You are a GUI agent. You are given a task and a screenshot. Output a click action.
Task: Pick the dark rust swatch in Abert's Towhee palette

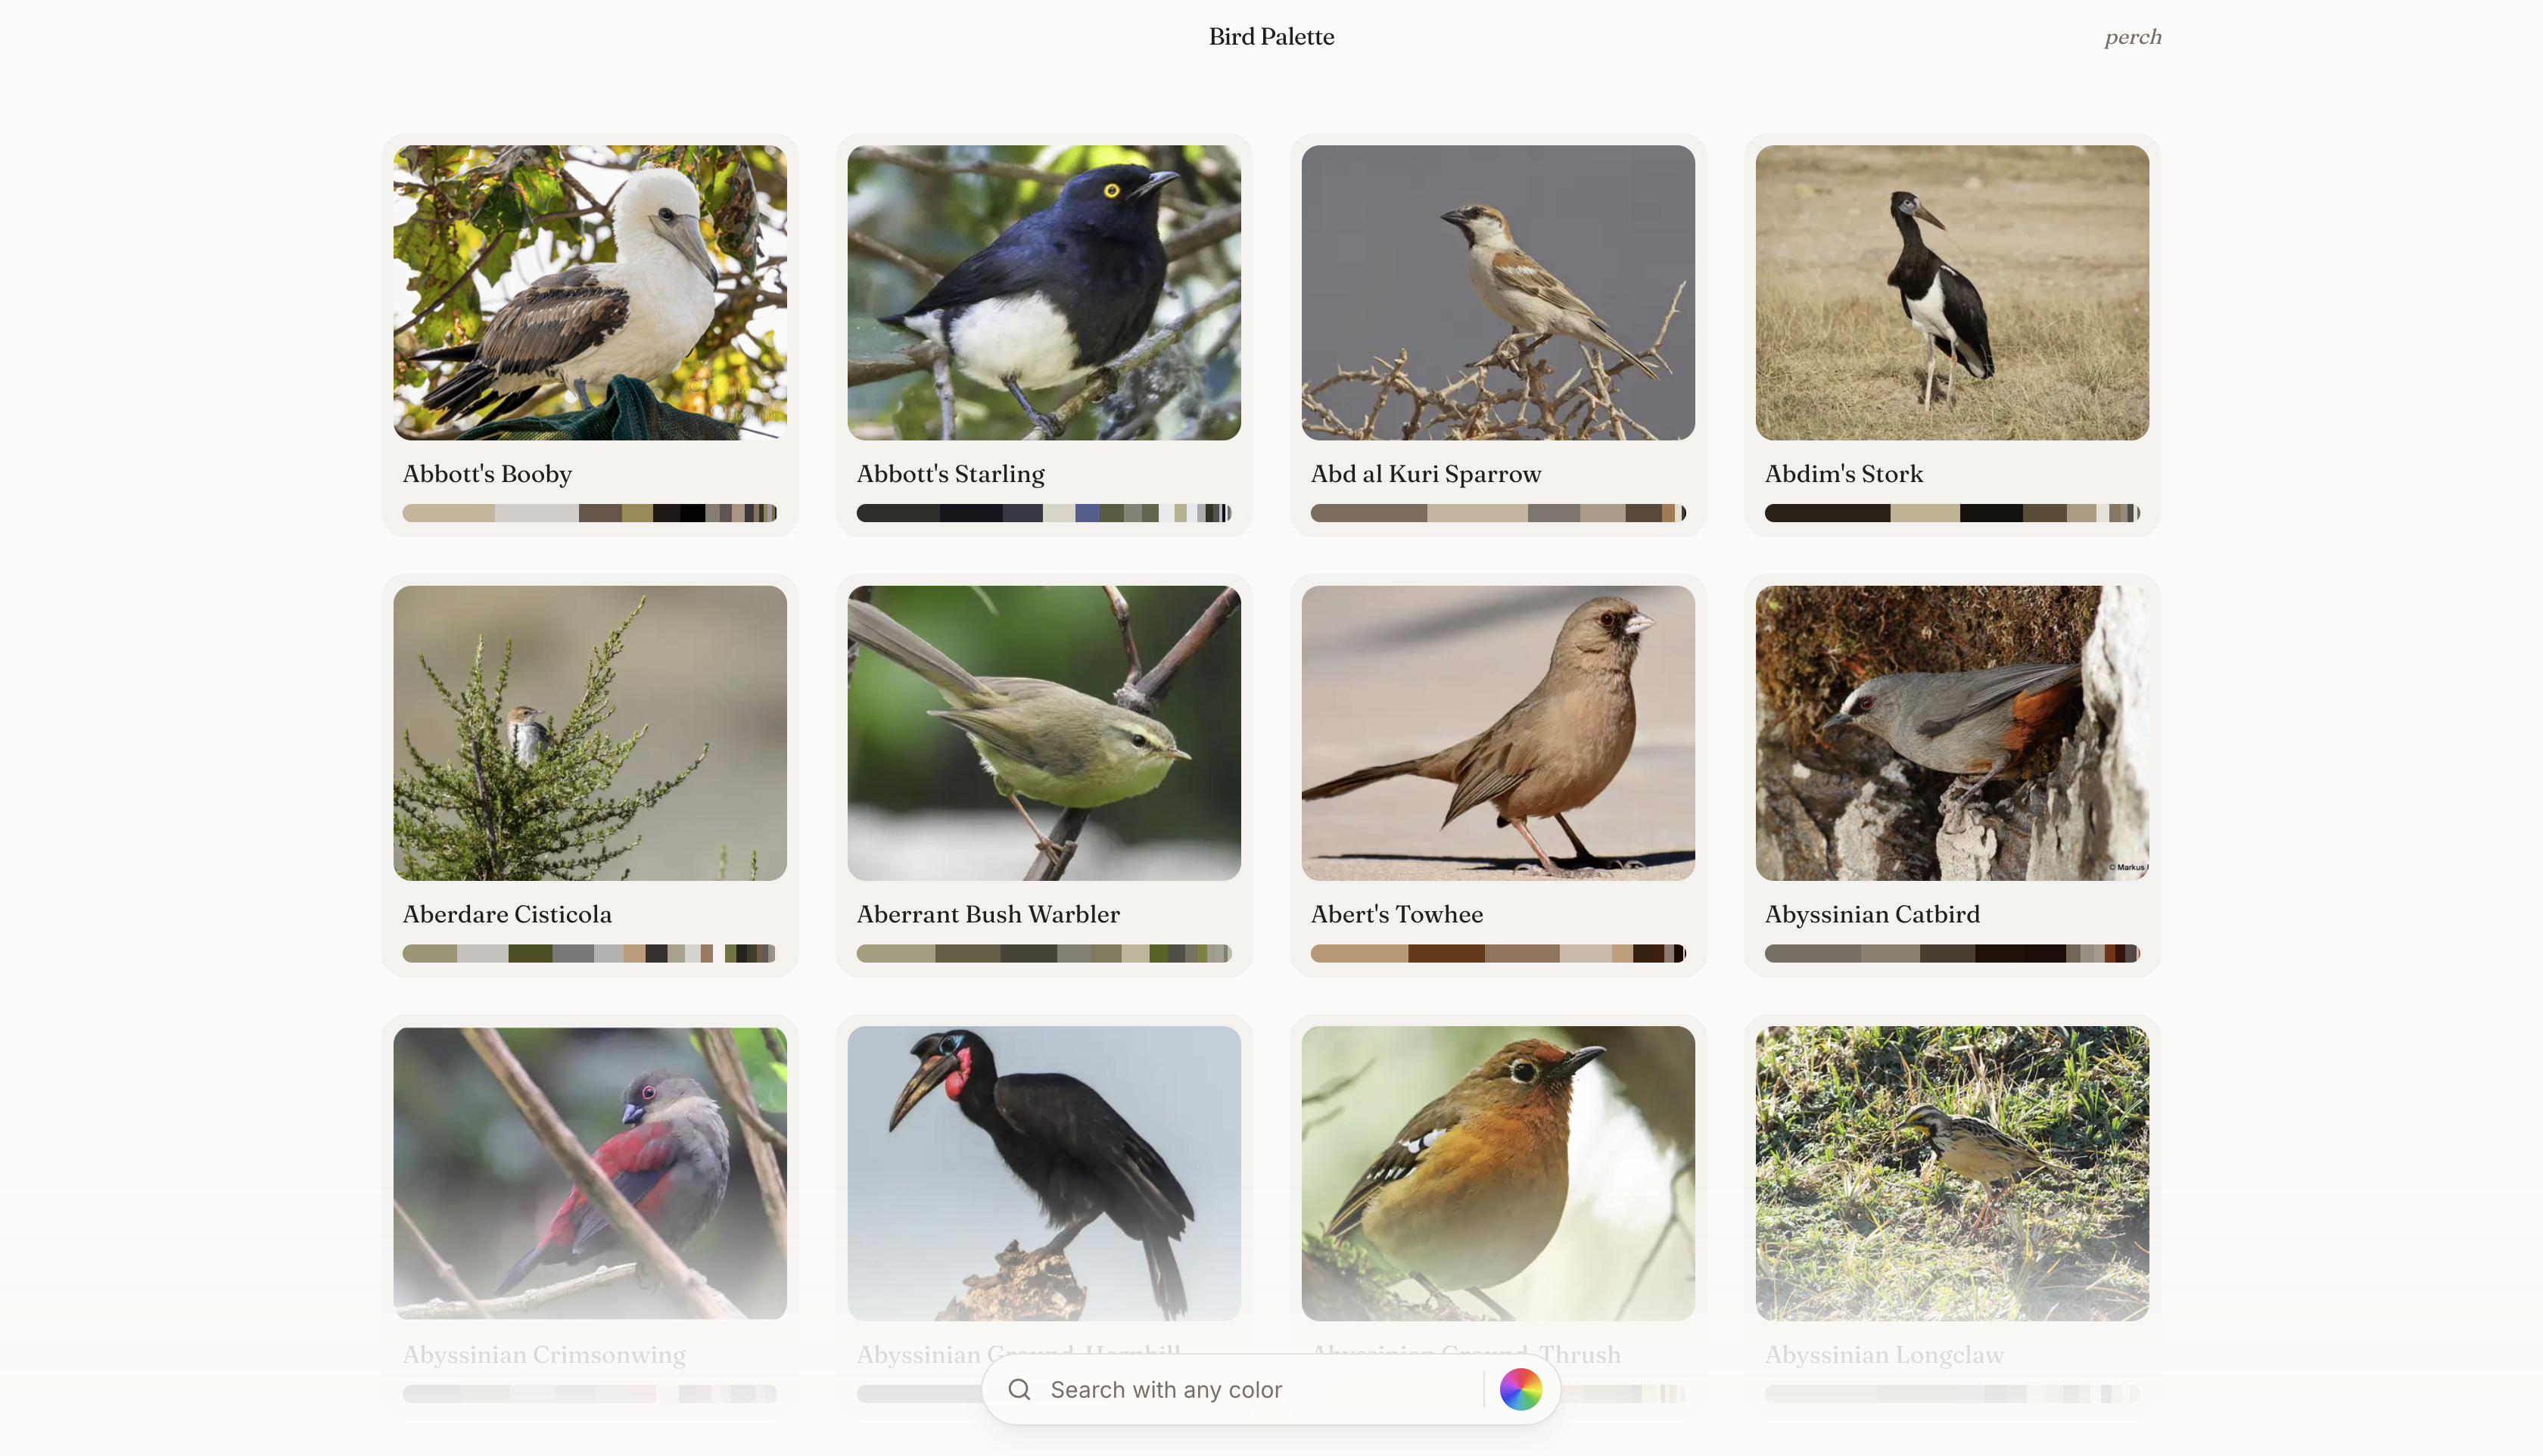click(1446, 954)
